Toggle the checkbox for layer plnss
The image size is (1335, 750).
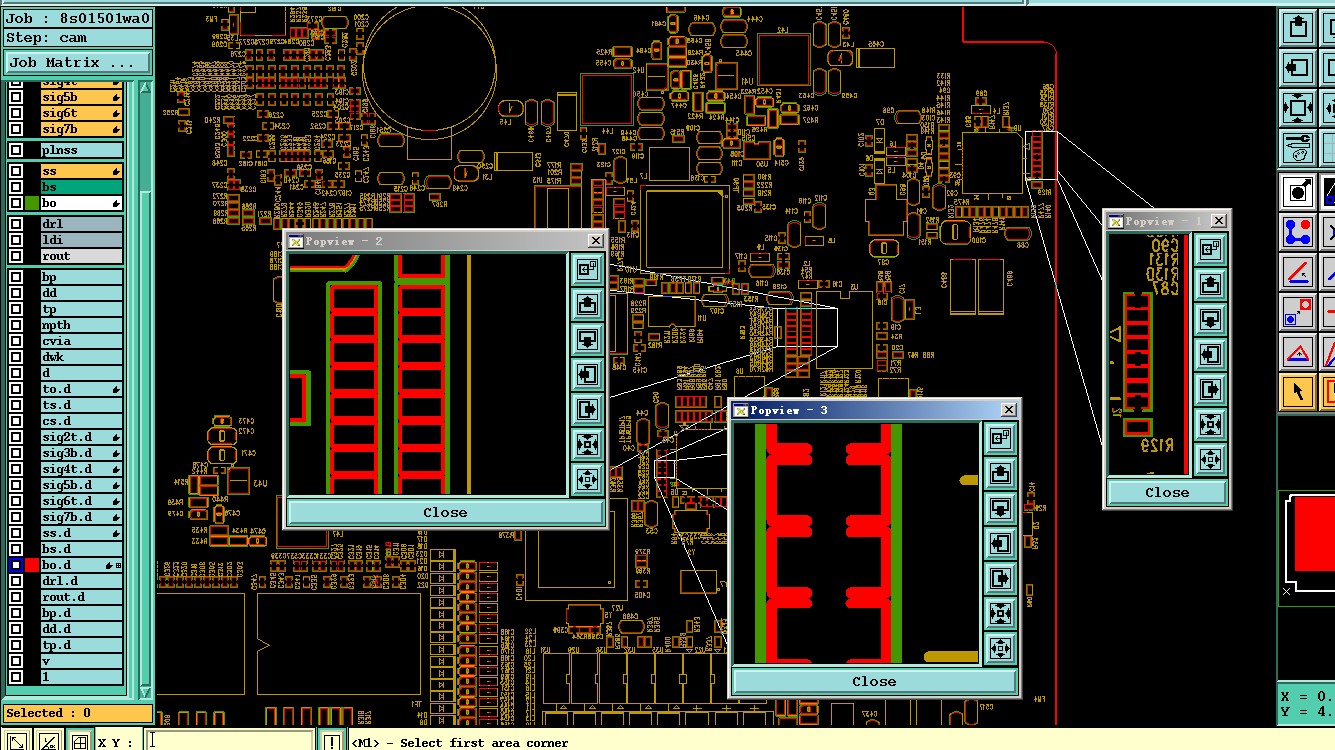pyautogui.click(x=16, y=150)
